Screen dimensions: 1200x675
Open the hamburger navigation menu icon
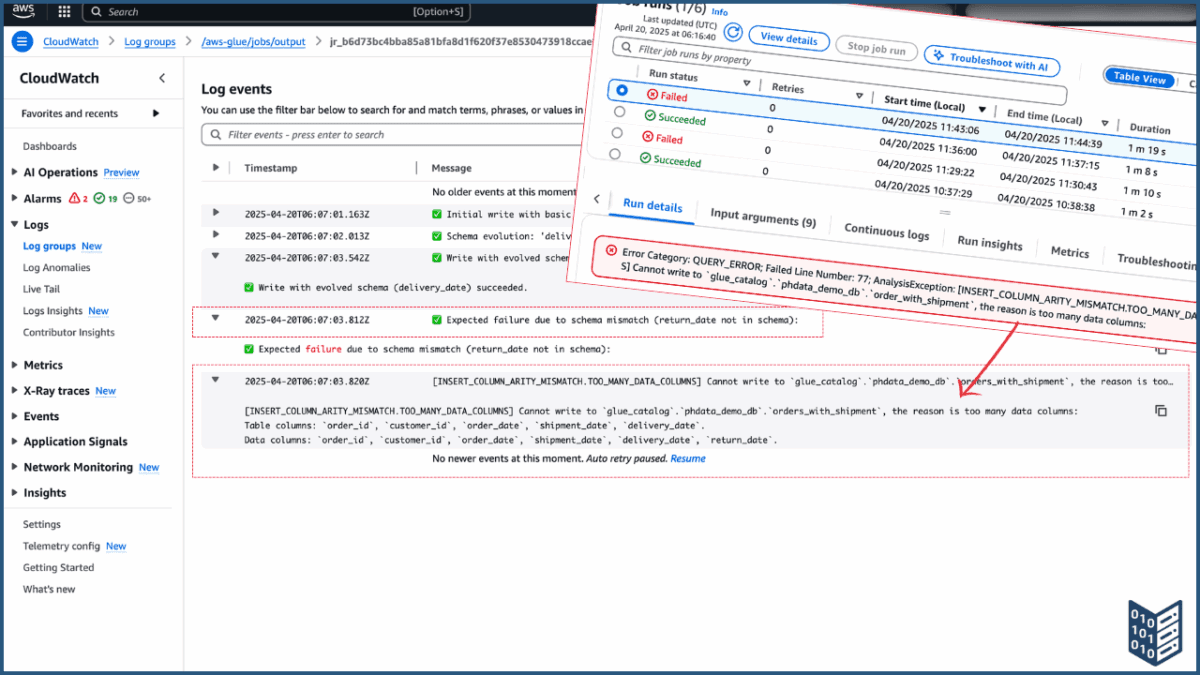click(x=21, y=42)
